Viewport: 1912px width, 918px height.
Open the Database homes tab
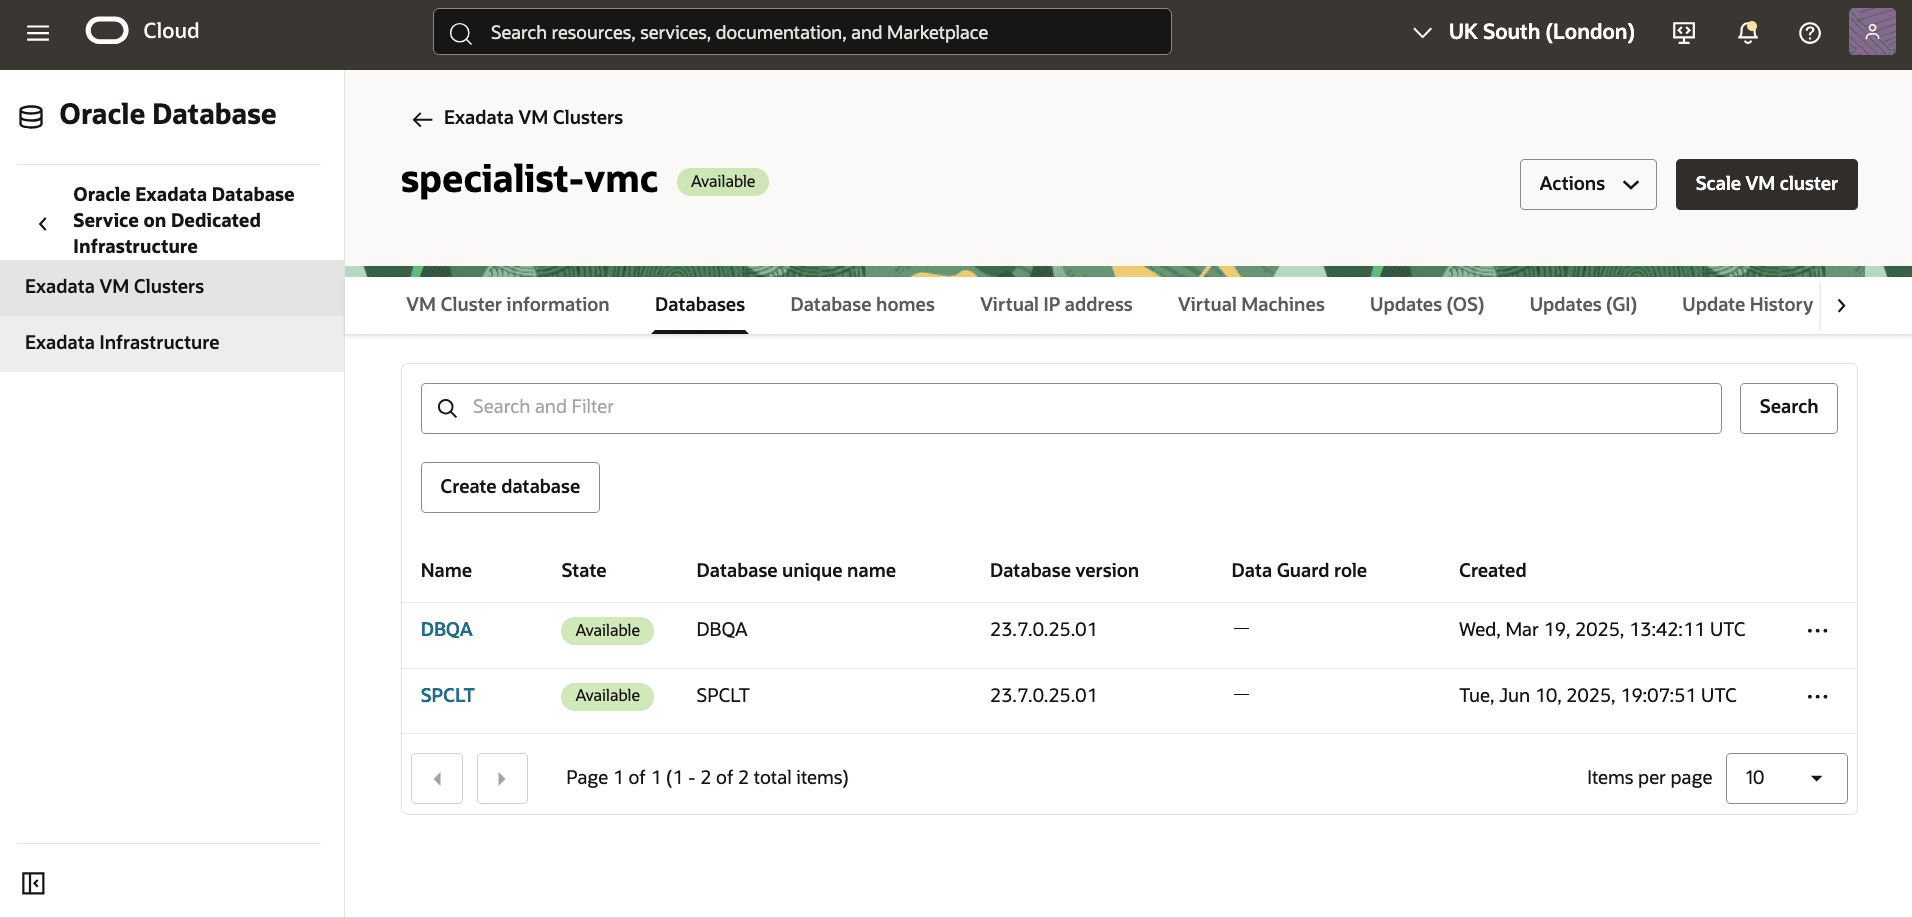point(862,305)
